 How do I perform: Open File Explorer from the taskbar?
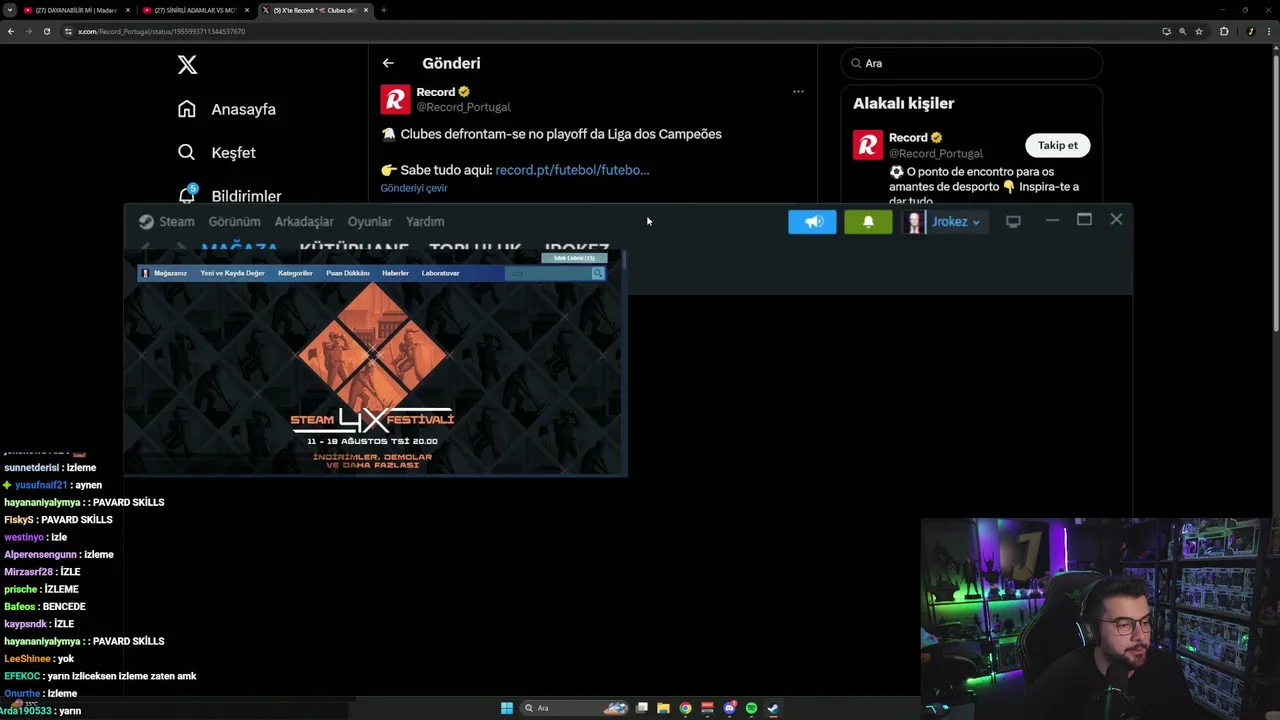click(663, 708)
